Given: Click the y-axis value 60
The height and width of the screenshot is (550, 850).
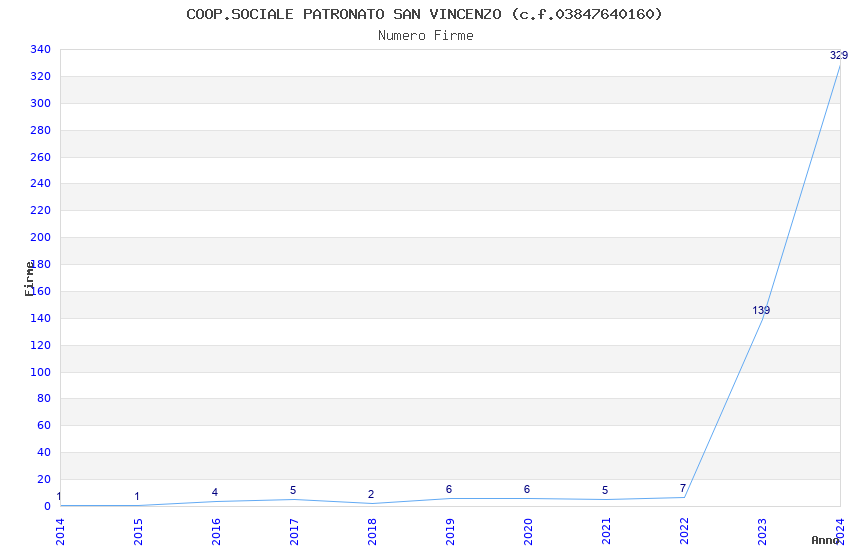Looking at the screenshot, I should 44,425.
